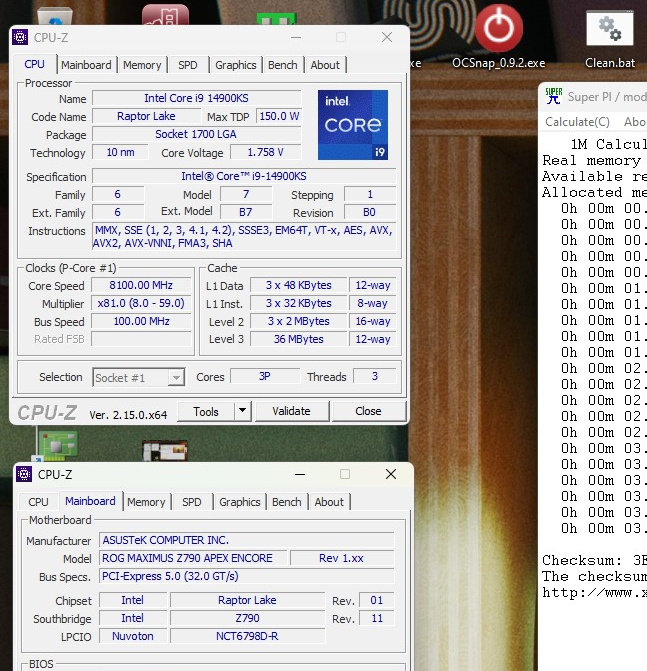Click the PCI-Express 5.0 (32.0 GT/s) bus field
Screen dimensions: 647x671
(x=246, y=576)
